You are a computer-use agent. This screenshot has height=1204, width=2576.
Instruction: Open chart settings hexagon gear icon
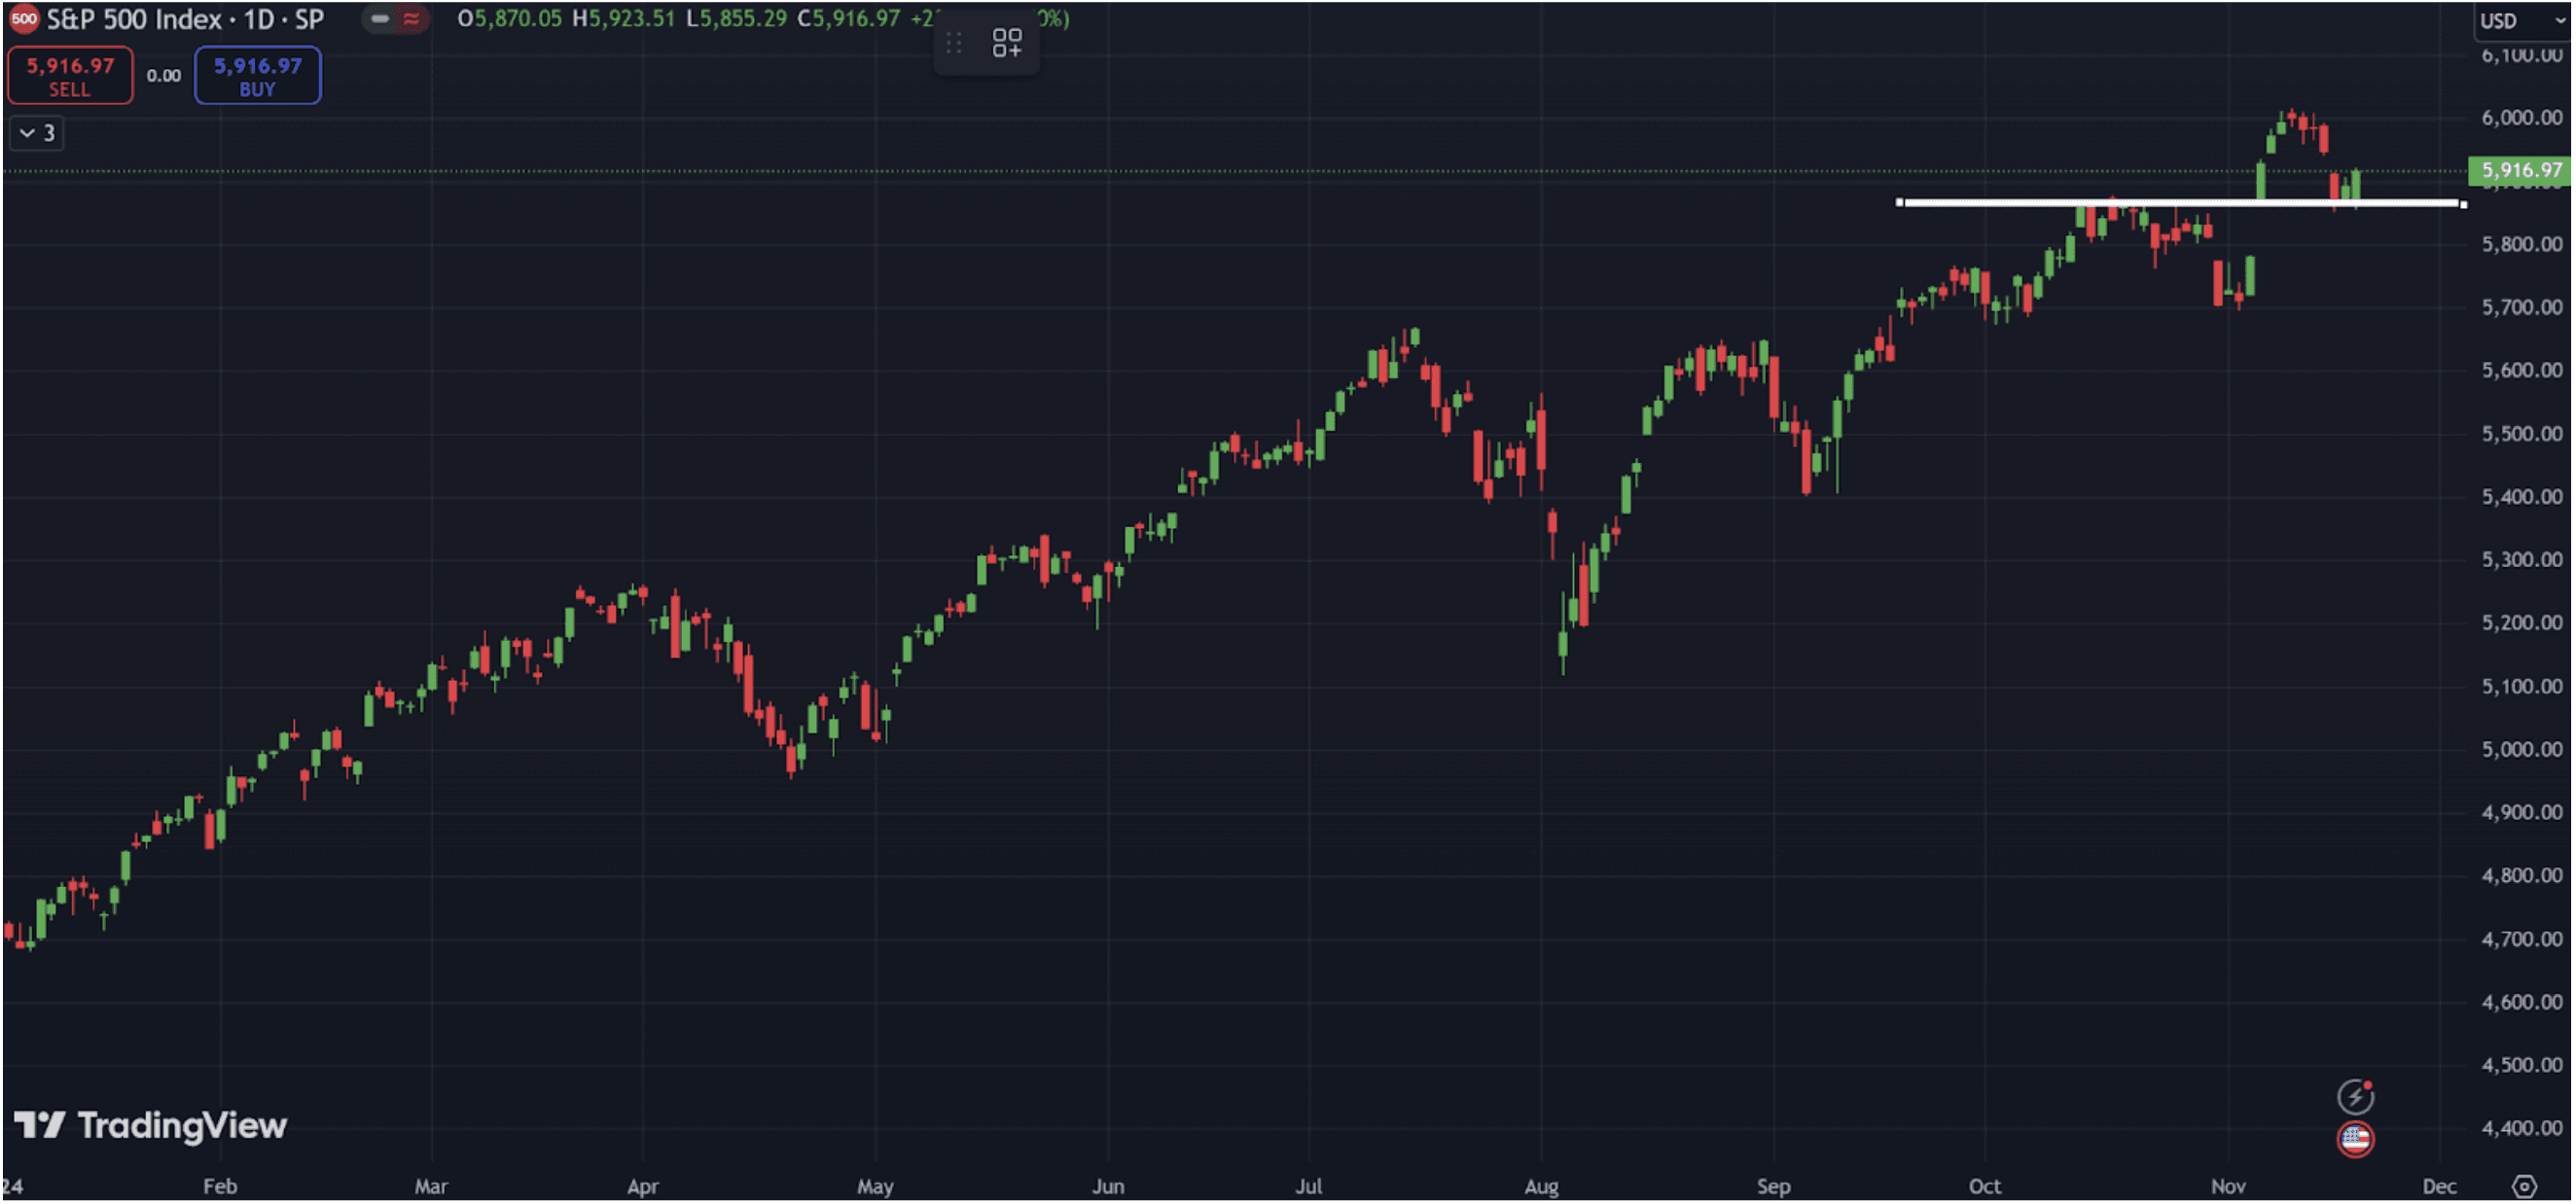pos(2524,1187)
